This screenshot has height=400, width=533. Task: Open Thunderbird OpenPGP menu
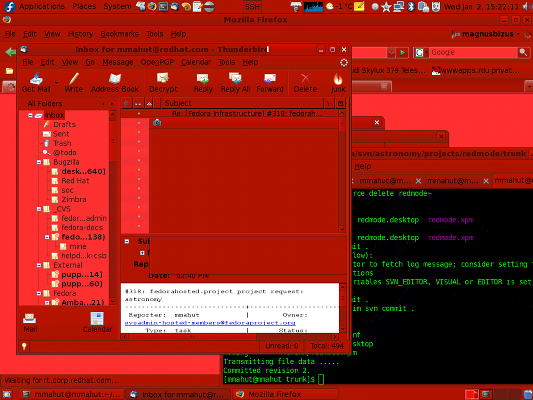click(157, 62)
